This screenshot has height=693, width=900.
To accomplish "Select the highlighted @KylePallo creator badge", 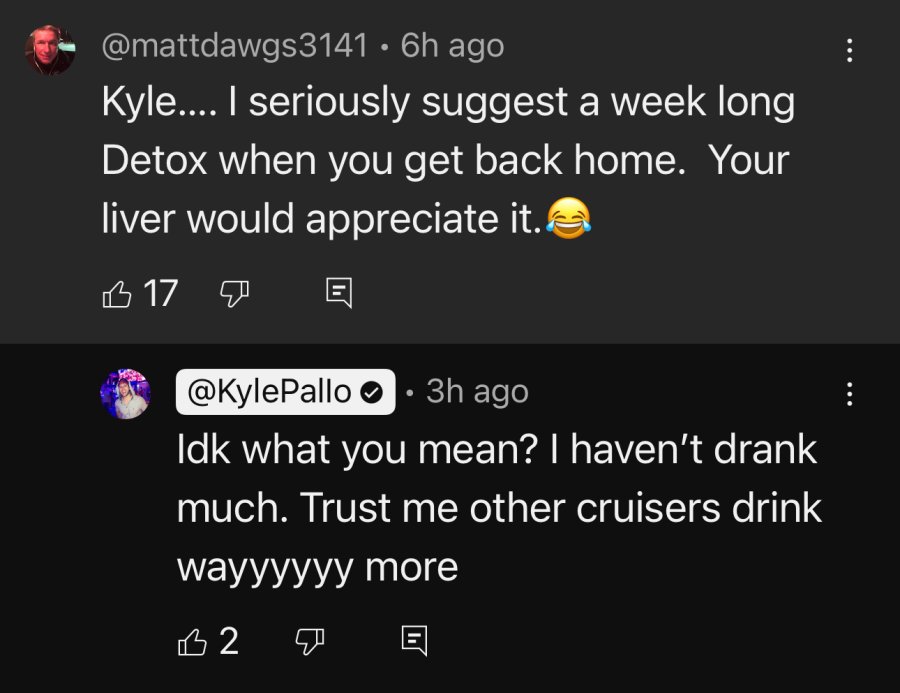I will click(285, 392).
